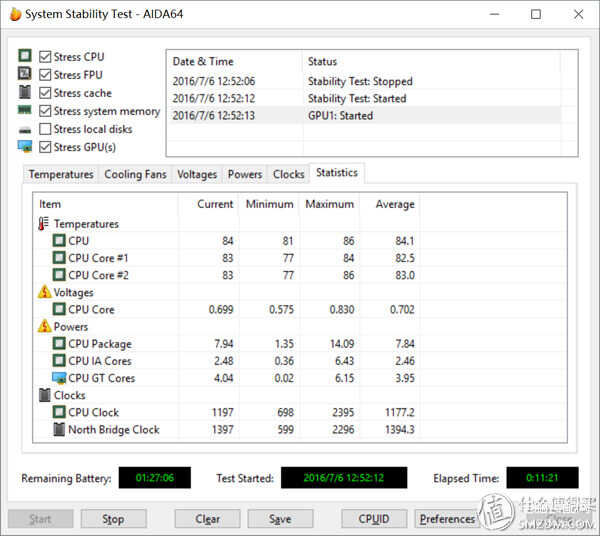Click the CPU Clock chip icon

coord(59,412)
